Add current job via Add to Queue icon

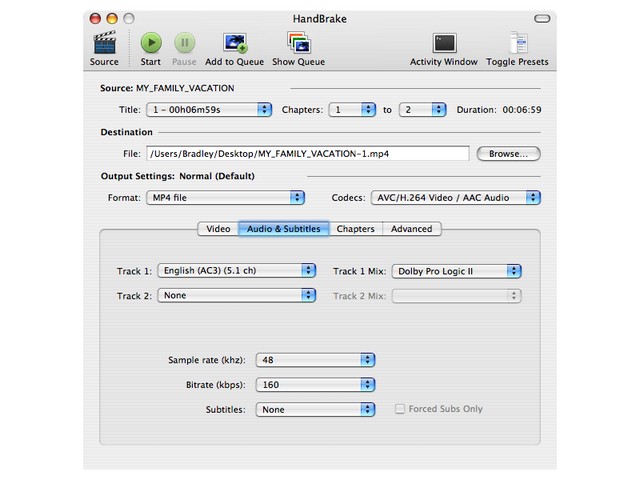coord(235,43)
